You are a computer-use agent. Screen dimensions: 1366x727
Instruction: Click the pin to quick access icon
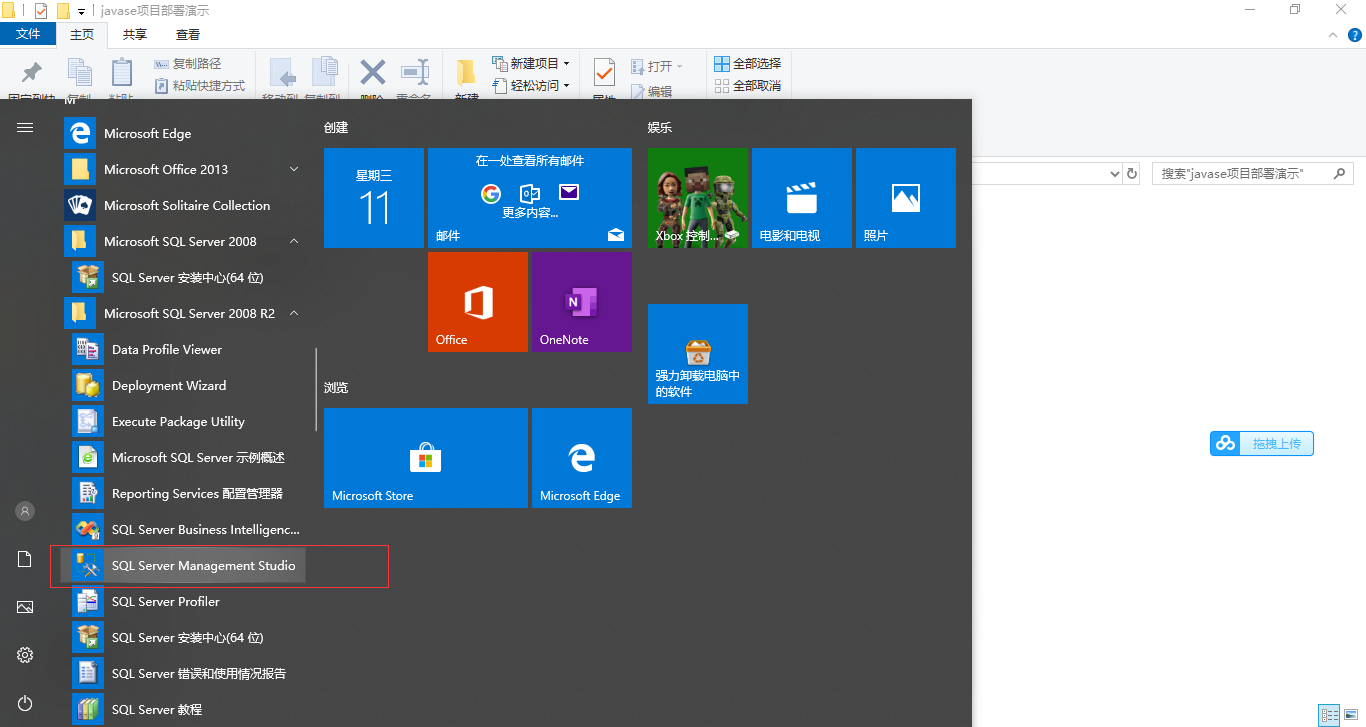point(32,72)
